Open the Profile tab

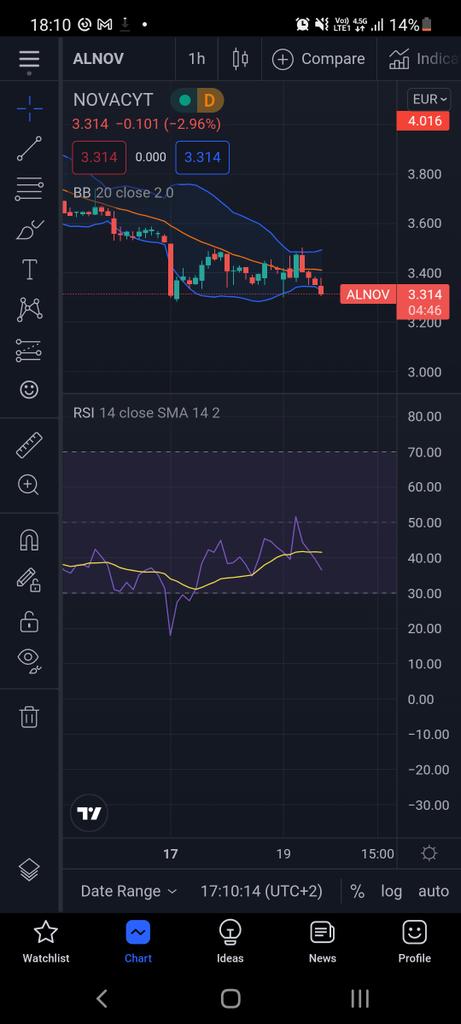click(415, 941)
